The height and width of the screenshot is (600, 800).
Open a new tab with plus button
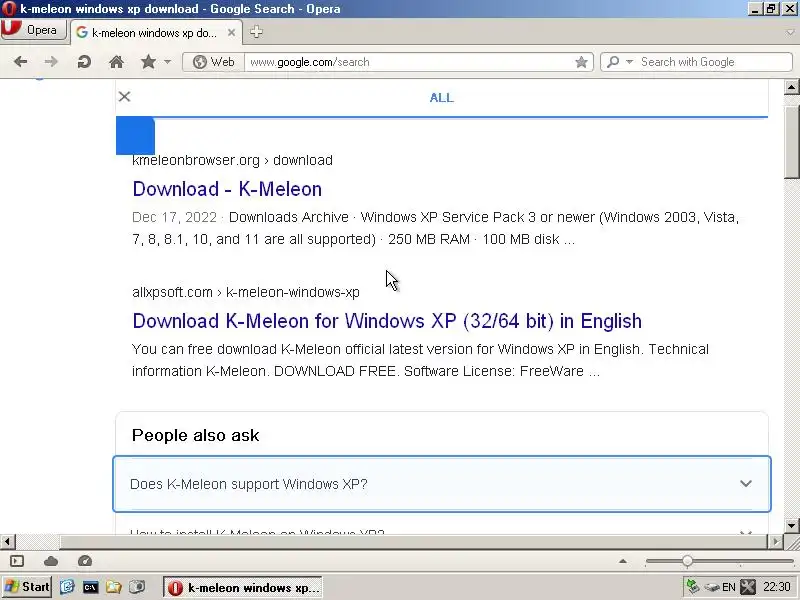pos(256,32)
